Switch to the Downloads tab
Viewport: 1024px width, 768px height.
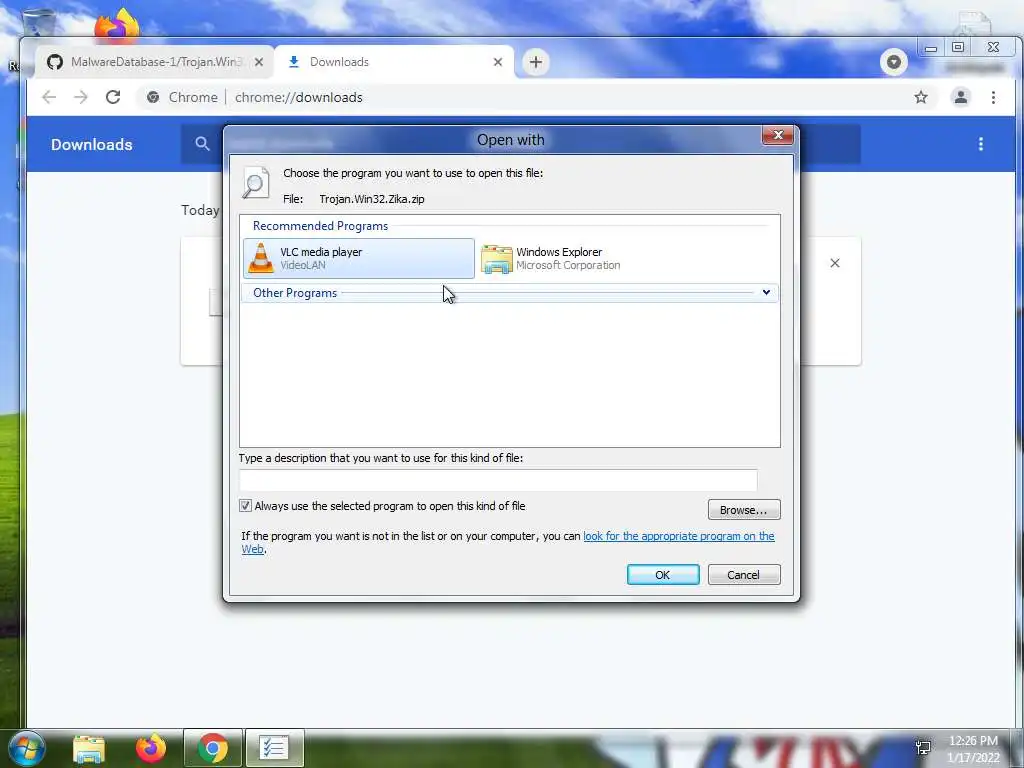click(394, 62)
